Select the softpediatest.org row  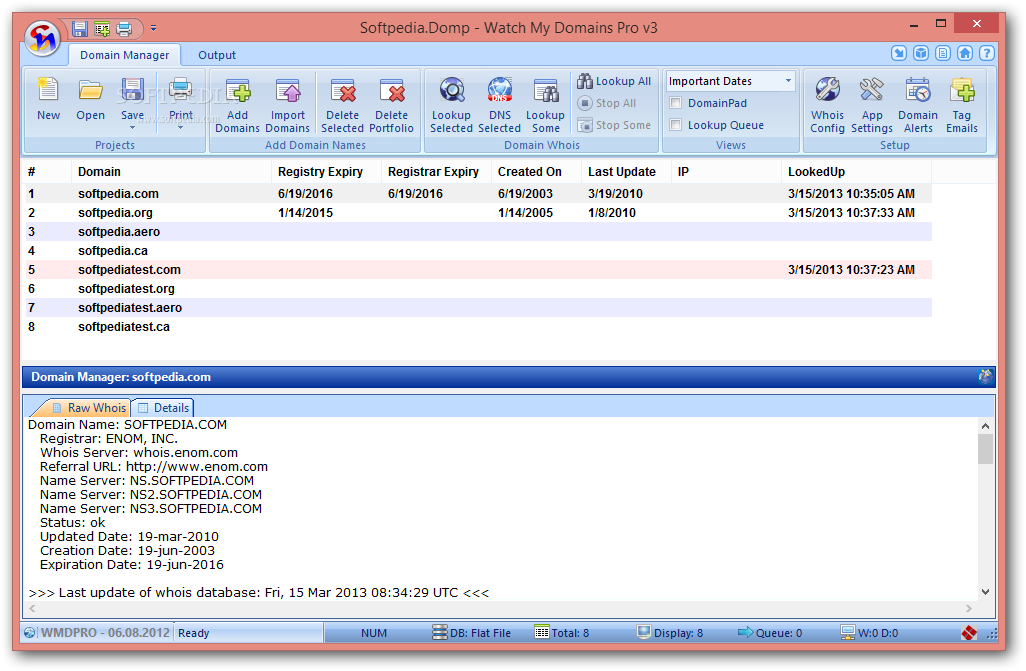[x=479, y=289]
